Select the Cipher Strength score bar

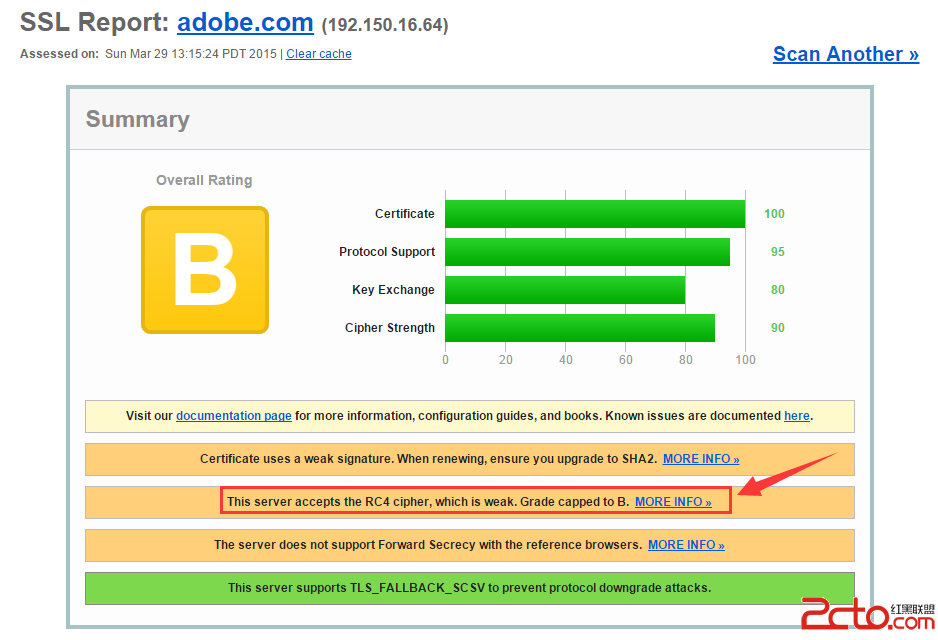580,328
